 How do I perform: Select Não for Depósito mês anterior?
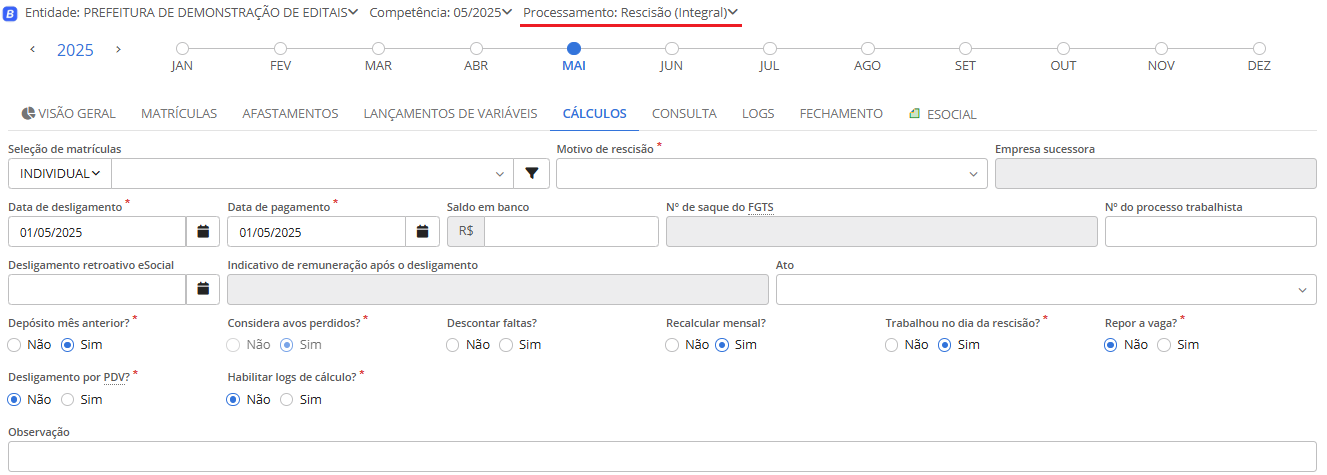click(x=15, y=345)
